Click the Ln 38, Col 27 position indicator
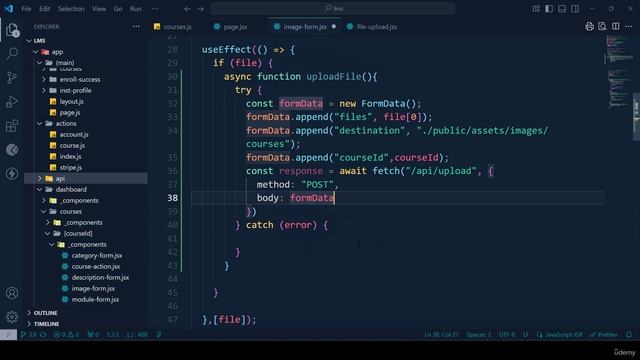The width and height of the screenshot is (640, 360). point(441,335)
